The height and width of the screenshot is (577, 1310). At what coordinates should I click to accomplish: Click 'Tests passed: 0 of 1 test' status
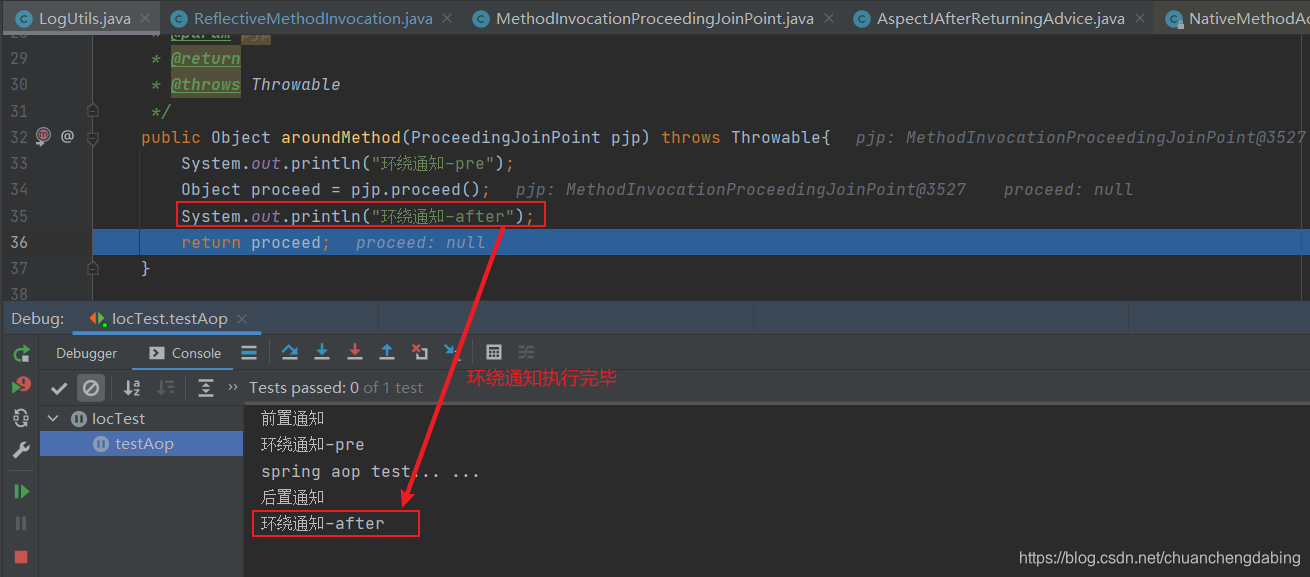click(336, 388)
